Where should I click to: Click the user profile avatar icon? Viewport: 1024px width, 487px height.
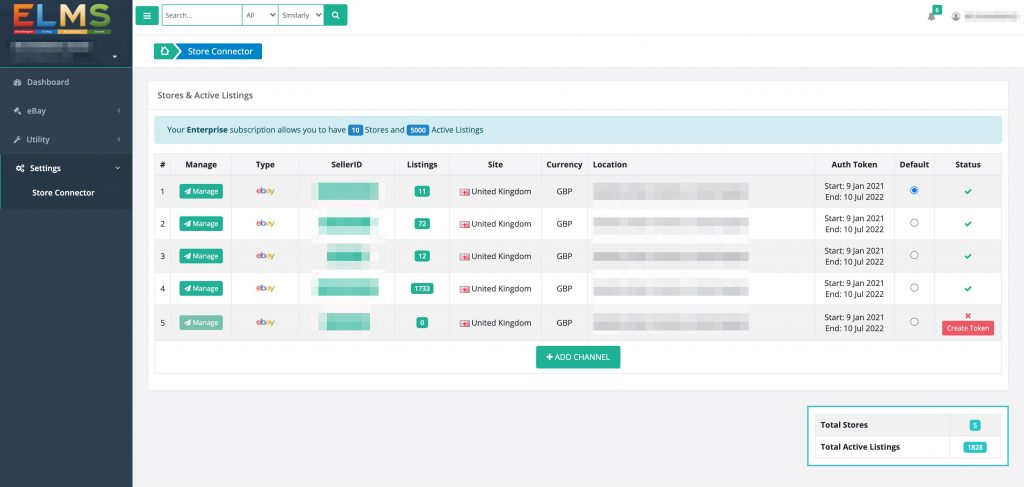pyautogui.click(x=956, y=16)
